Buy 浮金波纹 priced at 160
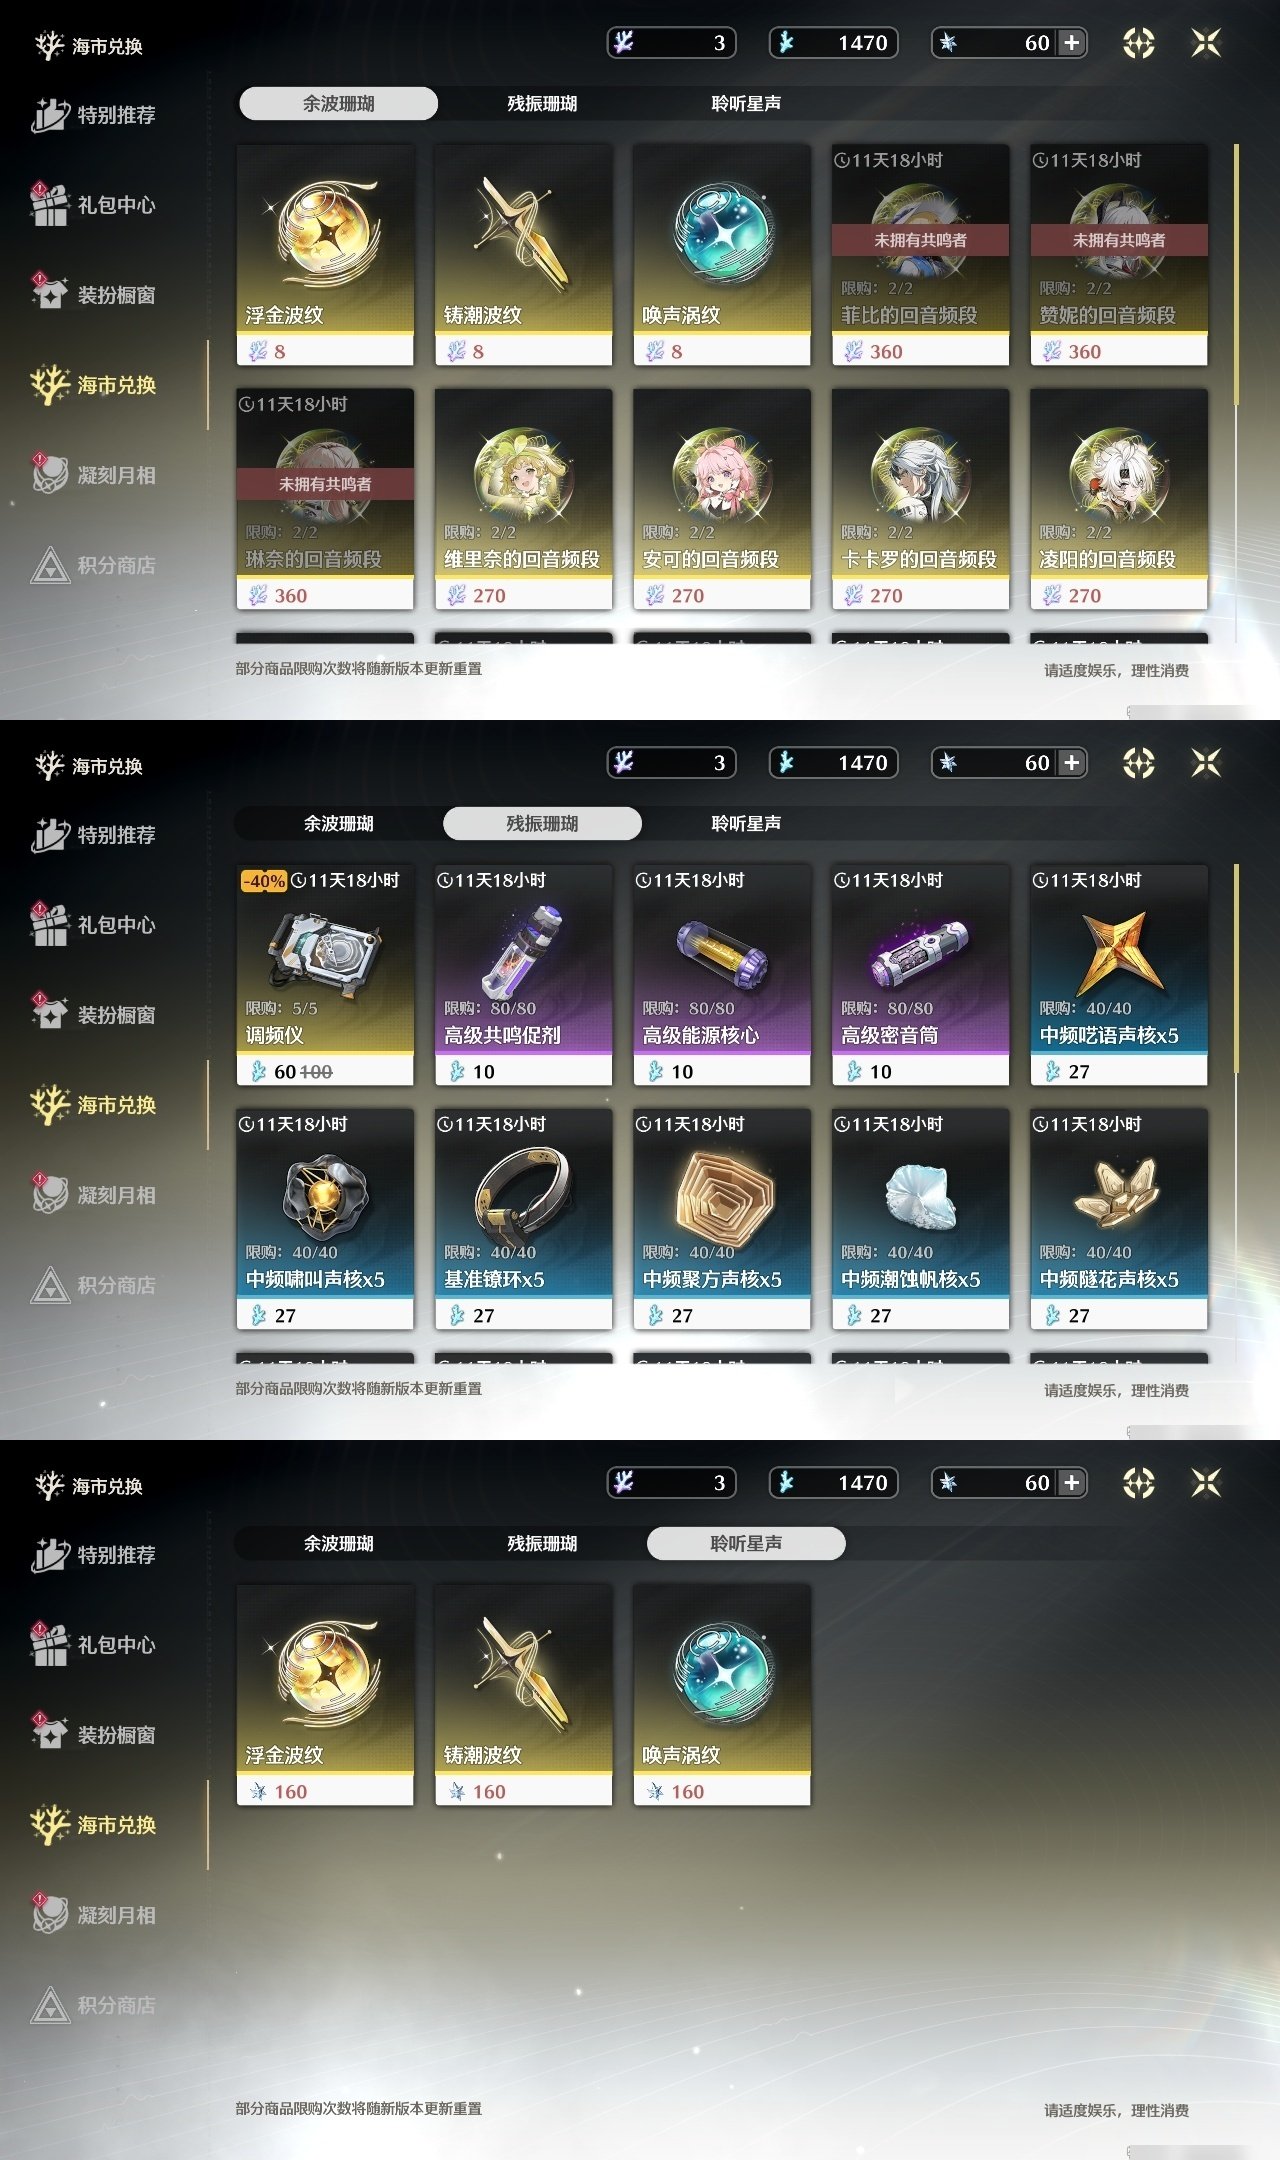The image size is (1280, 2160). click(x=325, y=1695)
